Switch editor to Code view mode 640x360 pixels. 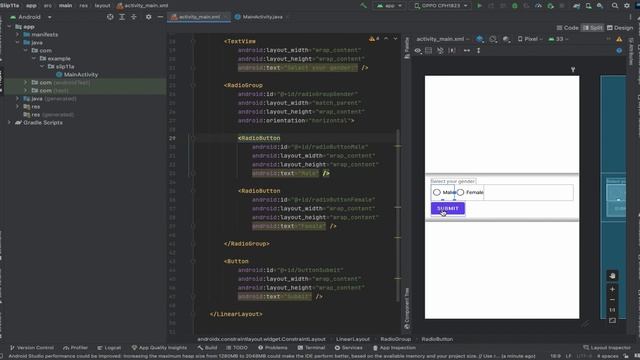(x=567, y=28)
